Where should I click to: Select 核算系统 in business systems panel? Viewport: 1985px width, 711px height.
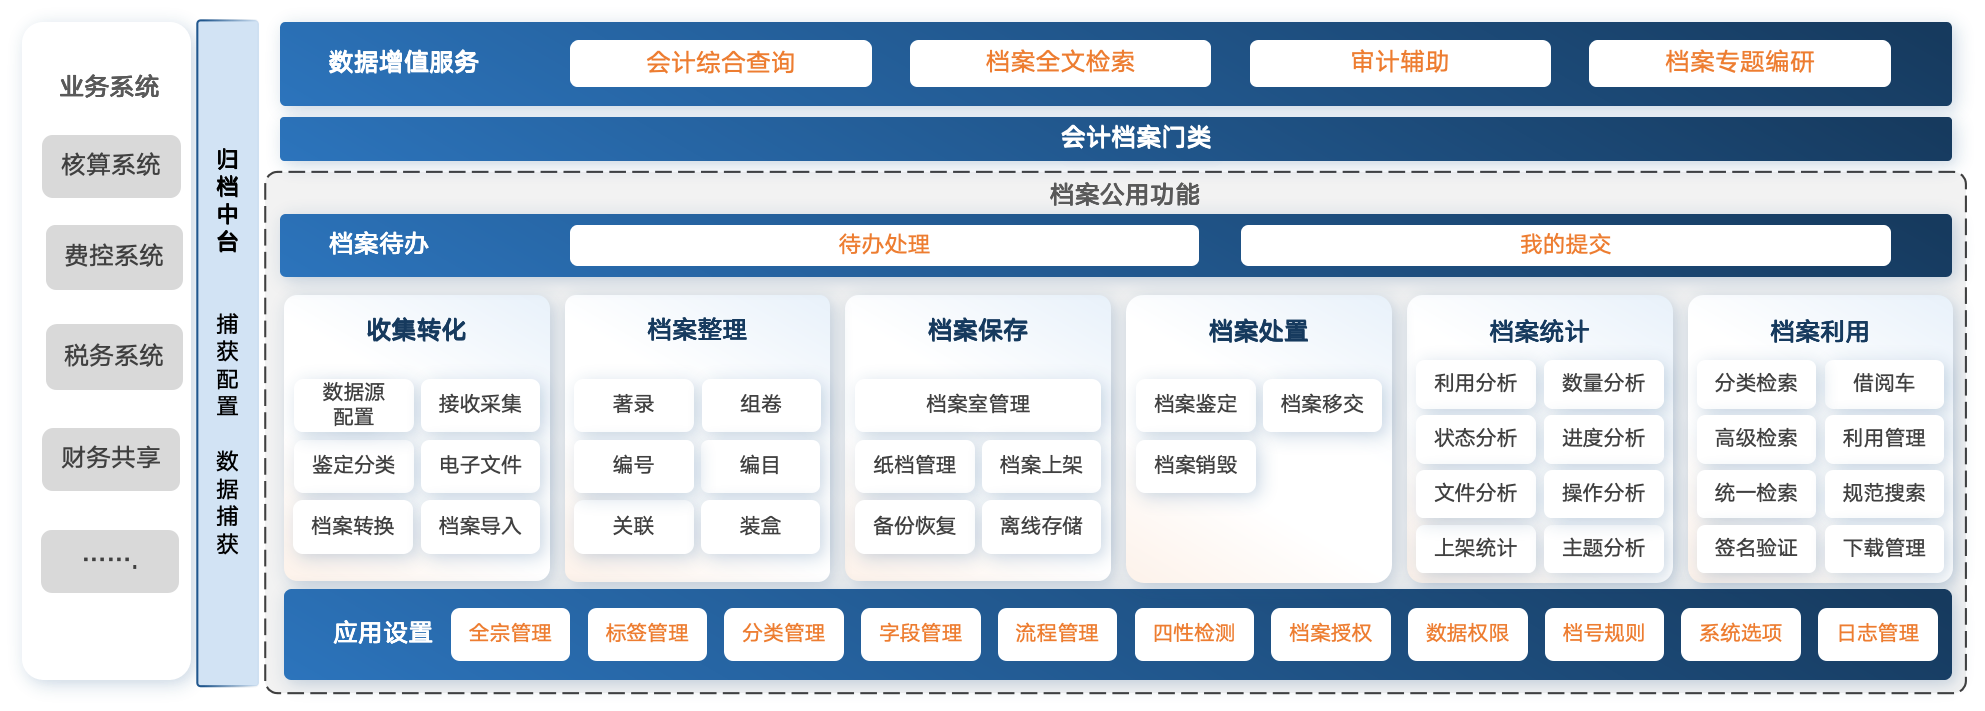[111, 166]
